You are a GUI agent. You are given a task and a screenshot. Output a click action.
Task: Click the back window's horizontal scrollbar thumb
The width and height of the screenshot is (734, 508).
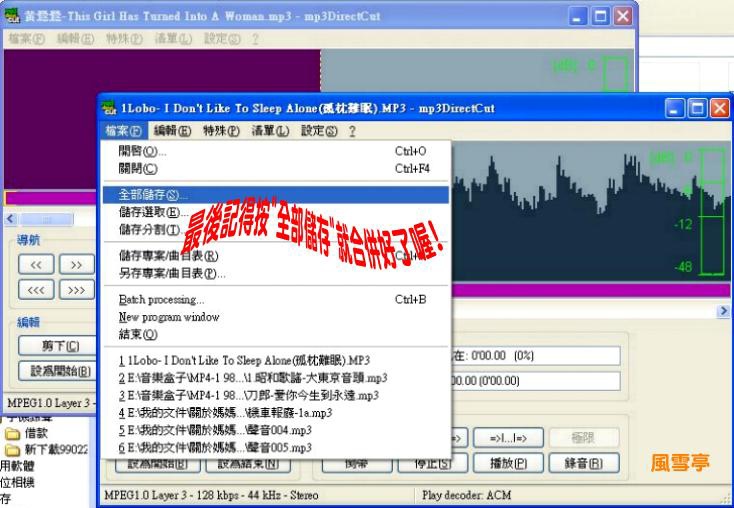[x=46, y=219]
